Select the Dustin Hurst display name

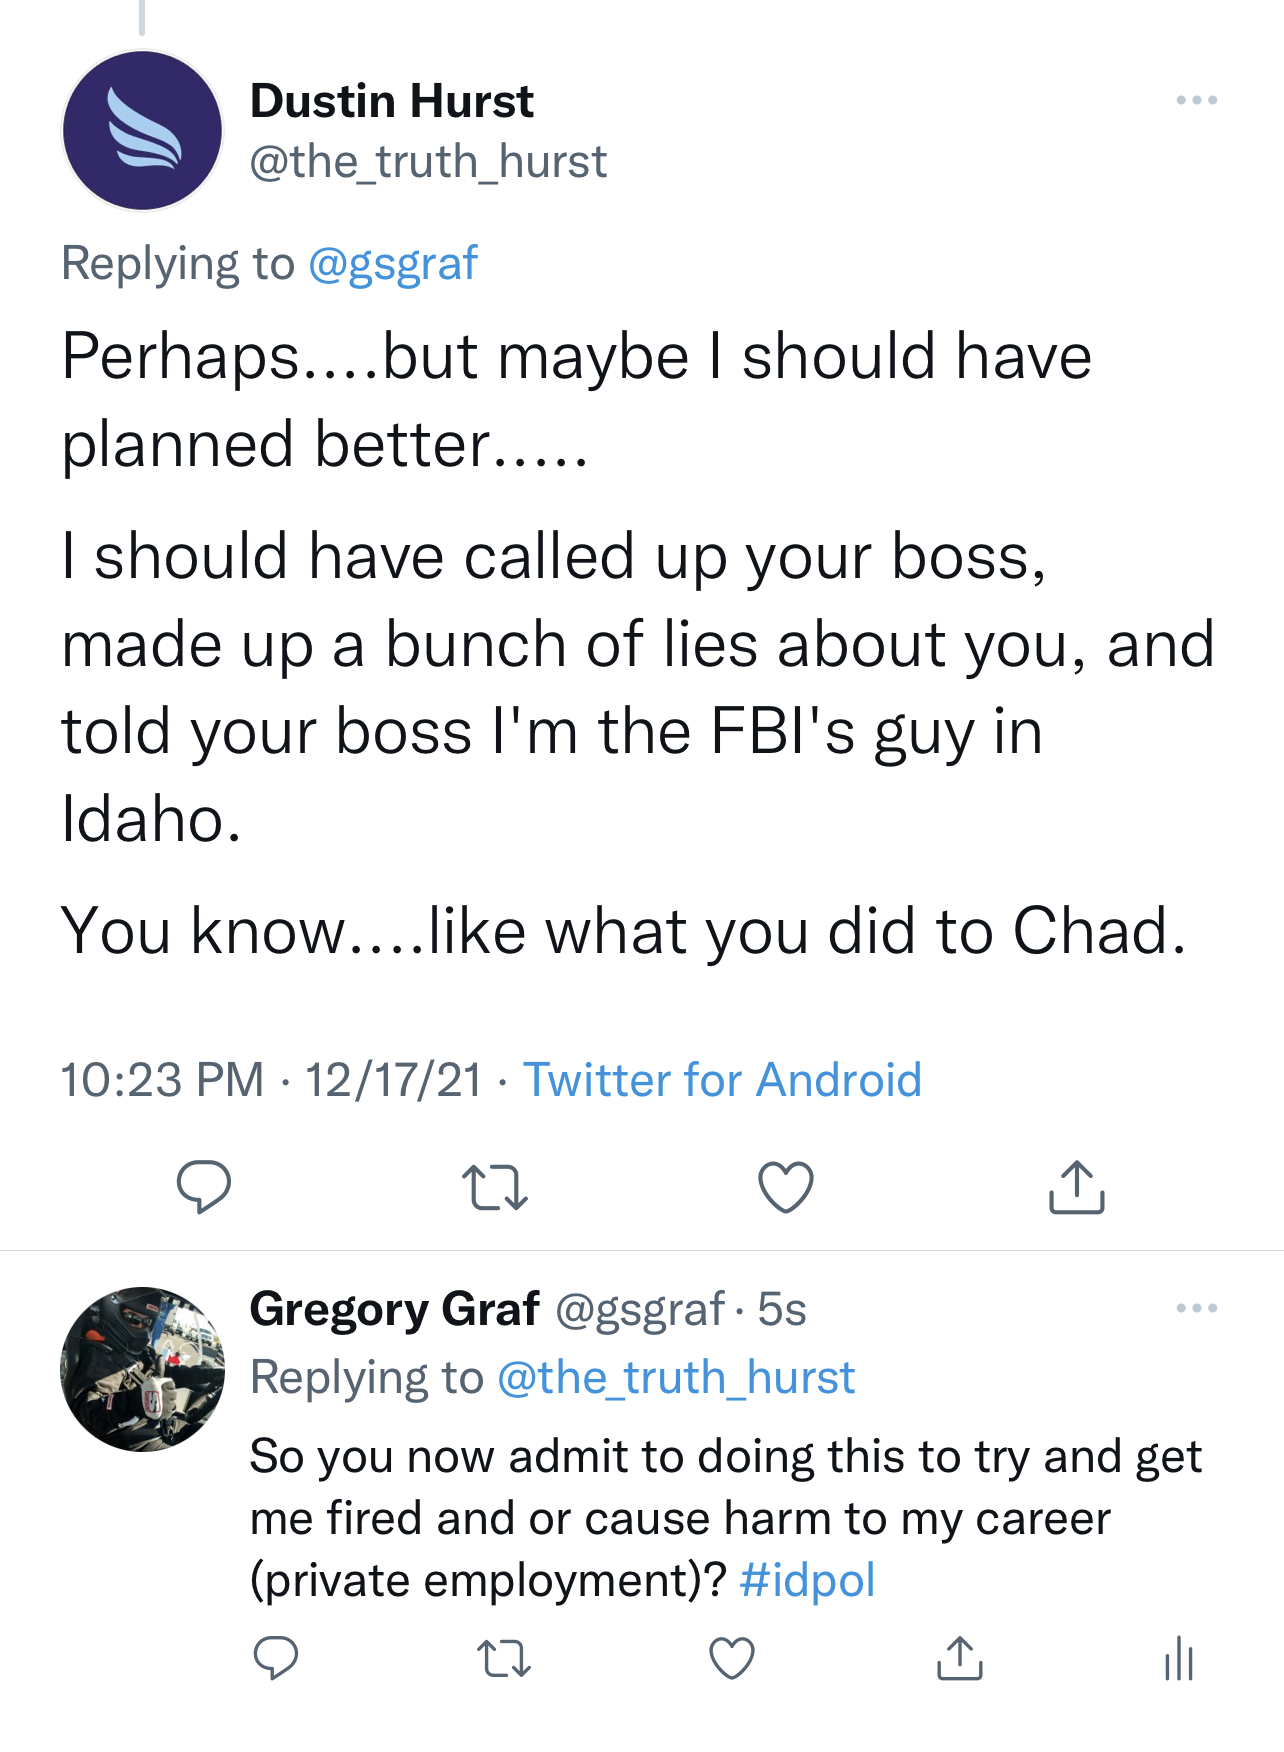[x=392, y=99]
